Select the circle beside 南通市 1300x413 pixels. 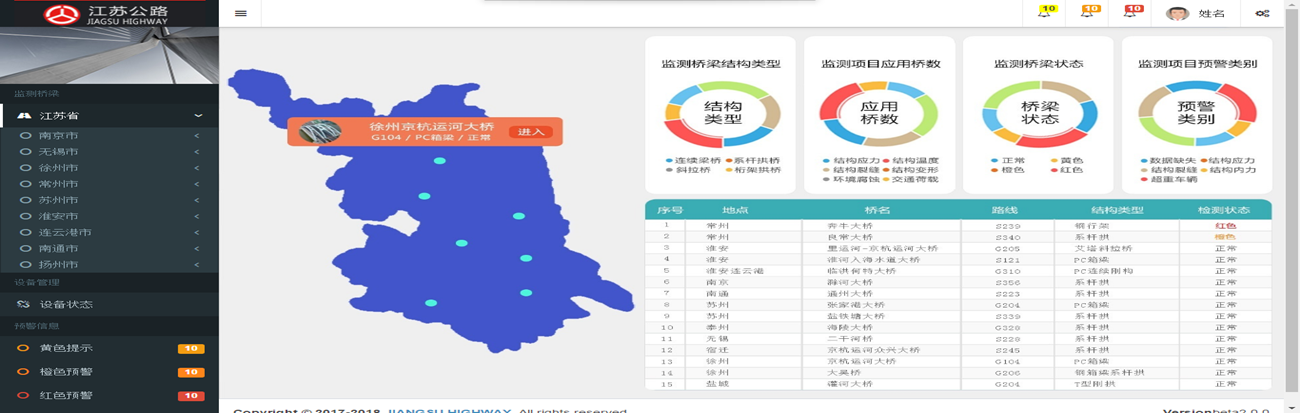click(x=25, y=248)
